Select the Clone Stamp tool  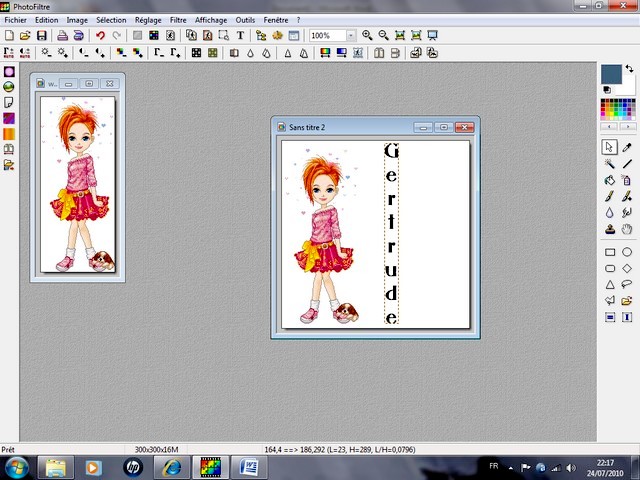[609, 229]
